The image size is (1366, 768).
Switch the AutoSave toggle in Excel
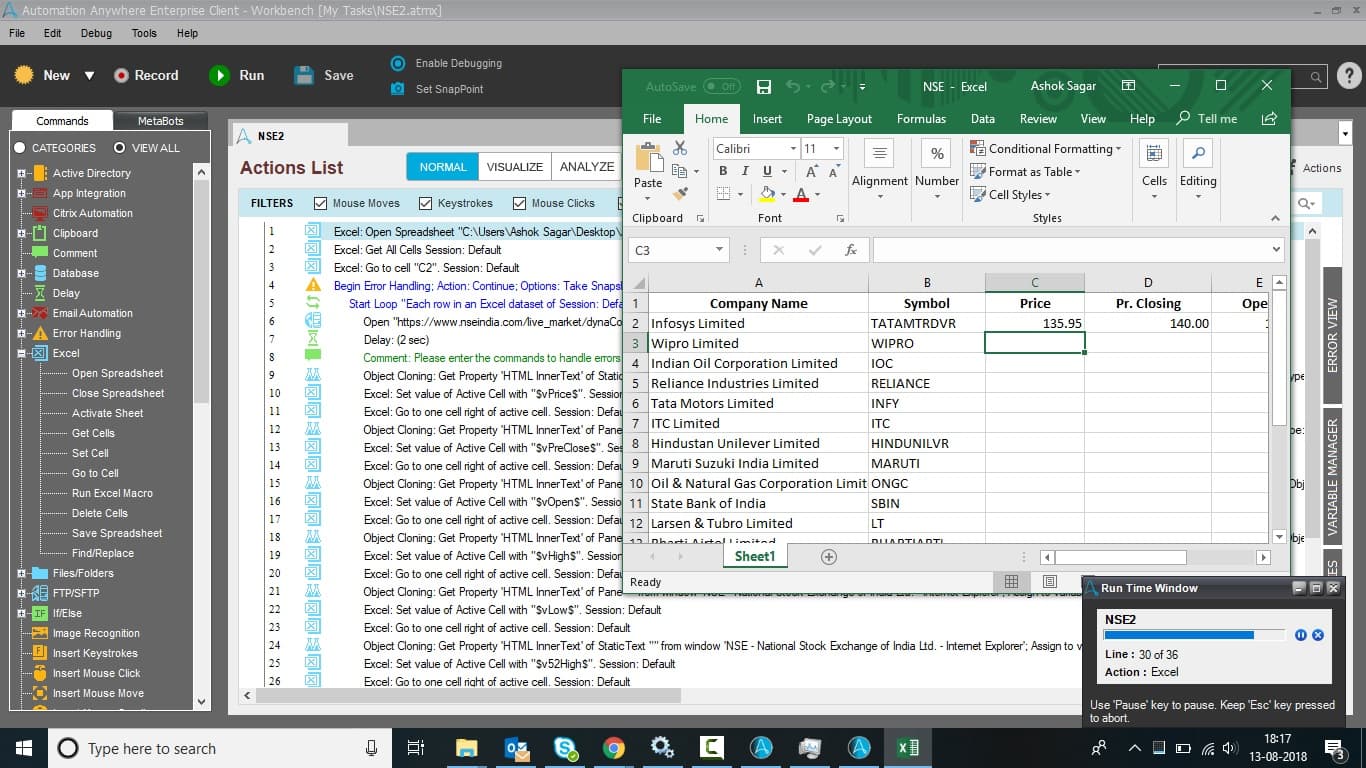pos(721,87)
